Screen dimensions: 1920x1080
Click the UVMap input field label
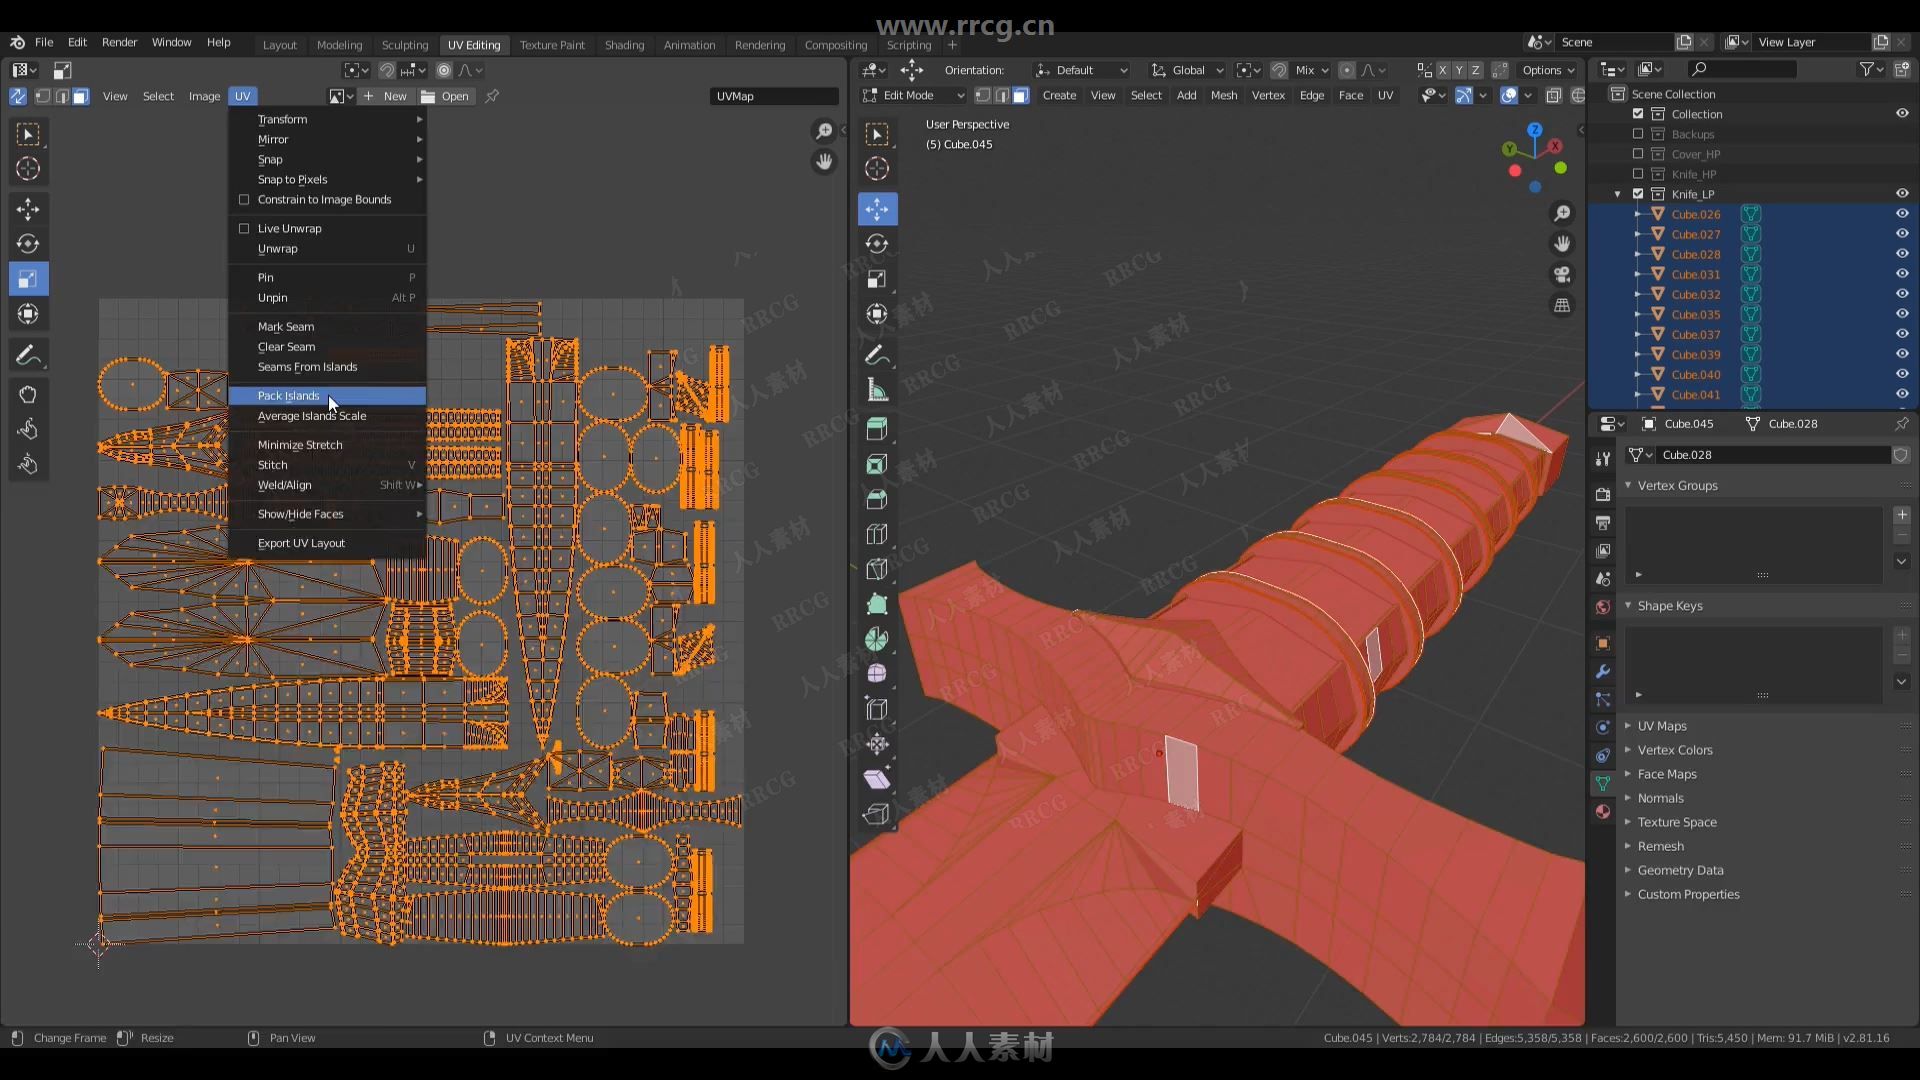[x=735, y=95]
